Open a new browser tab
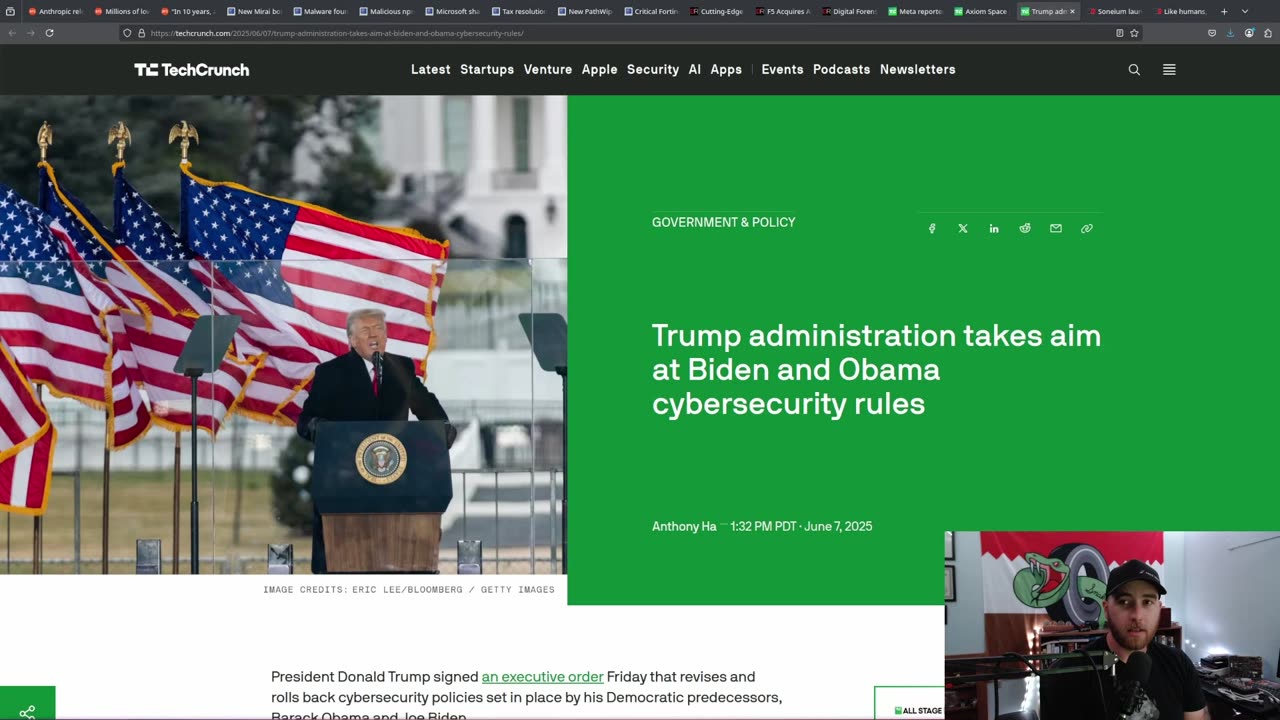Image resolution: width=1280 pixels, height=720 pixels. pyautogui.click(x=1224, y=11)
